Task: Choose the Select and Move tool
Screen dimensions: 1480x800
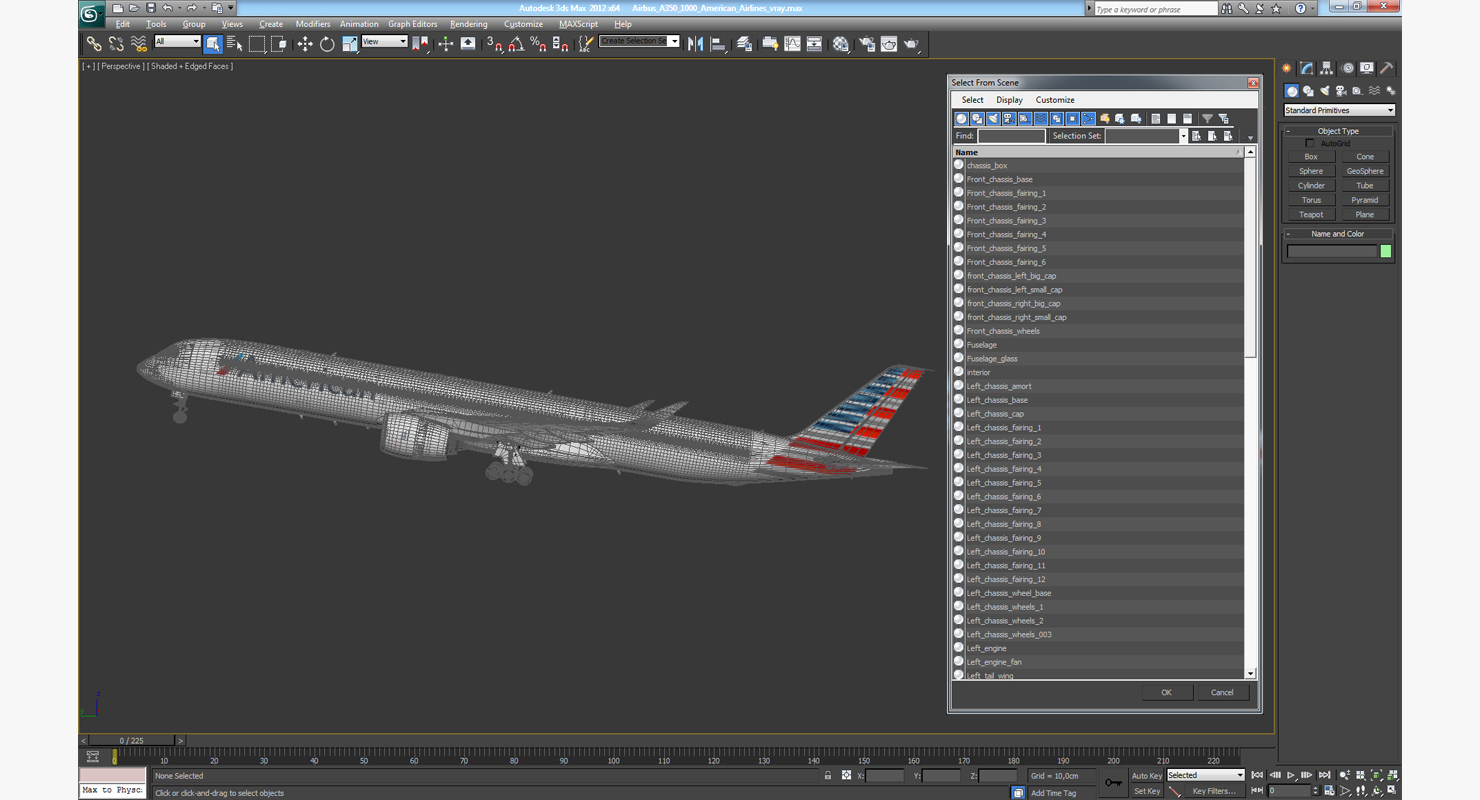Action: [x=305, y=44]
